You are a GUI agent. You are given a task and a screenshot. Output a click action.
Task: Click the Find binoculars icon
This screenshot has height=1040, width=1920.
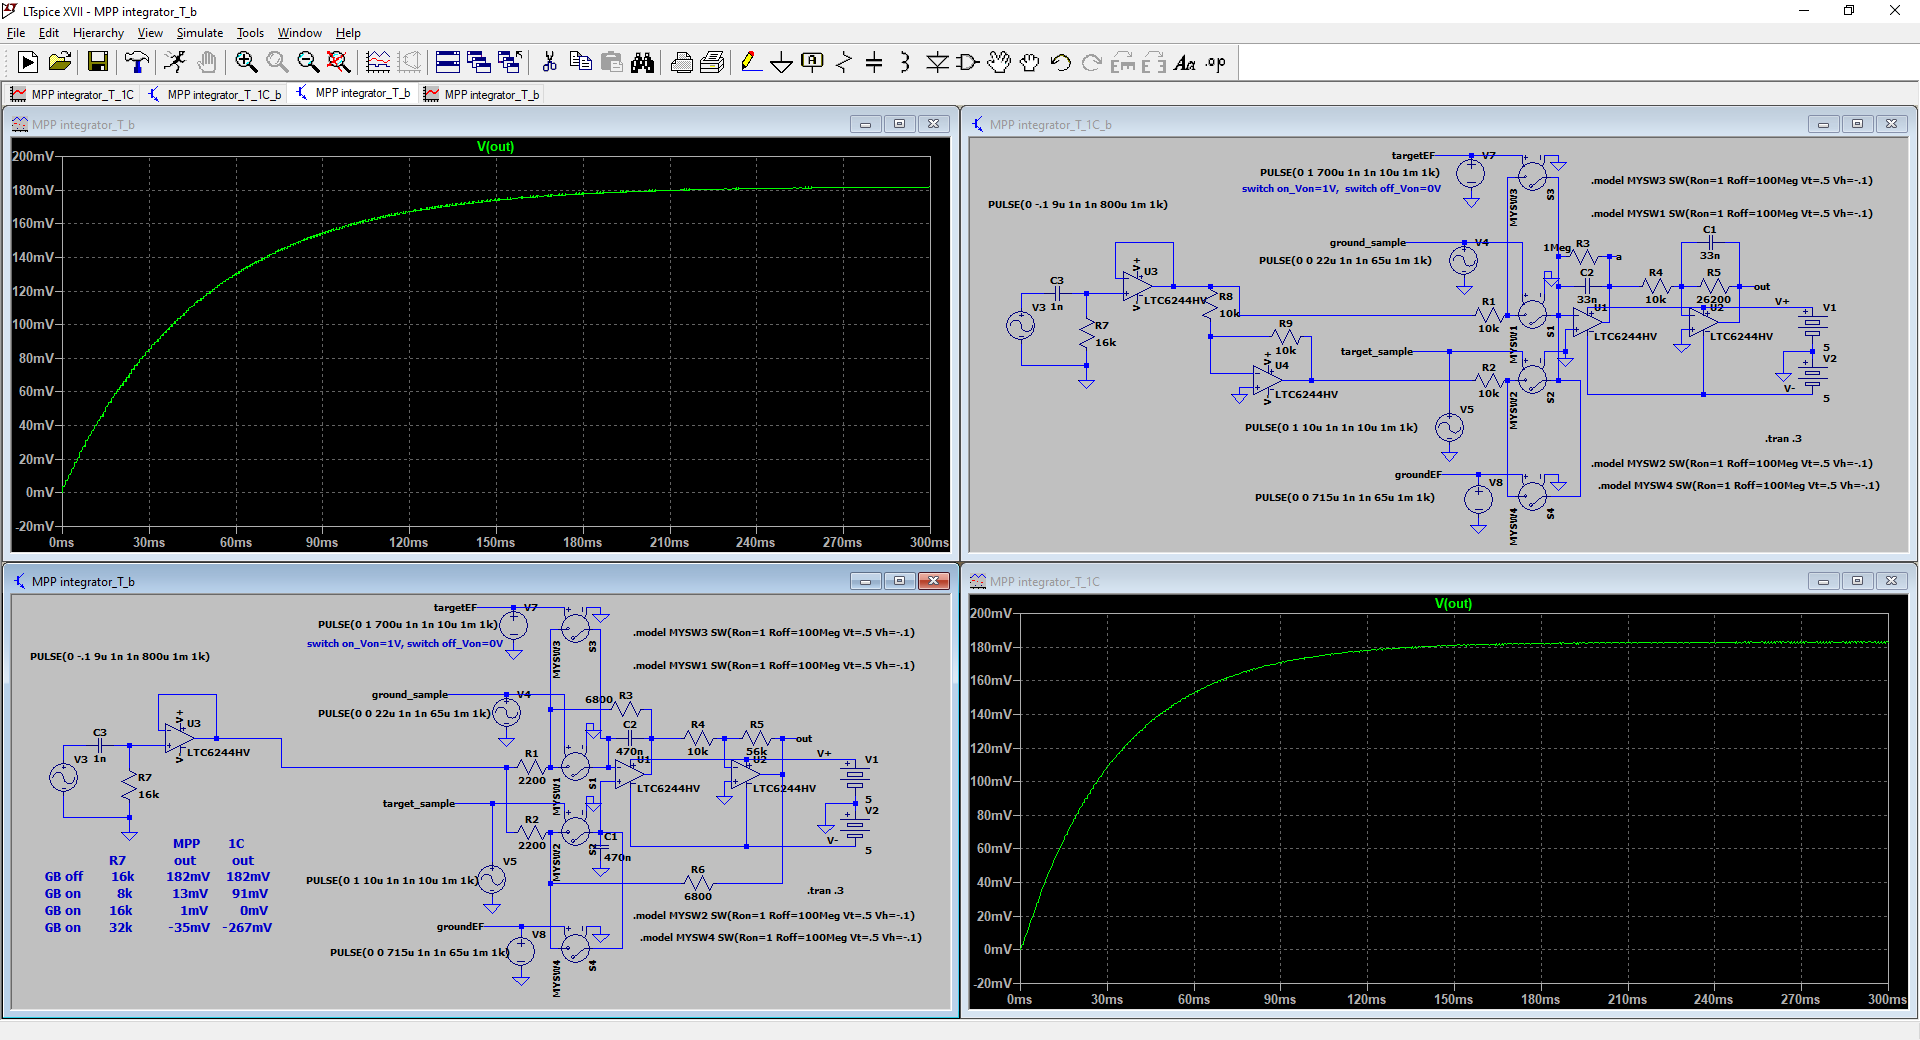pyautogui.click(x=642, y=63)
